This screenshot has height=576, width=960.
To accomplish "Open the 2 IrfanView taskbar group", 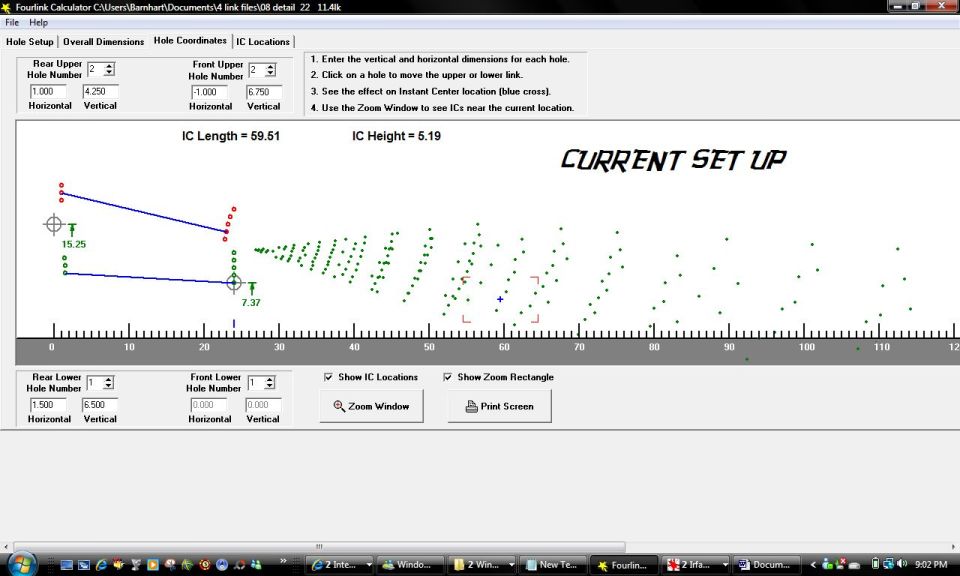I will [x=695, y=565].
